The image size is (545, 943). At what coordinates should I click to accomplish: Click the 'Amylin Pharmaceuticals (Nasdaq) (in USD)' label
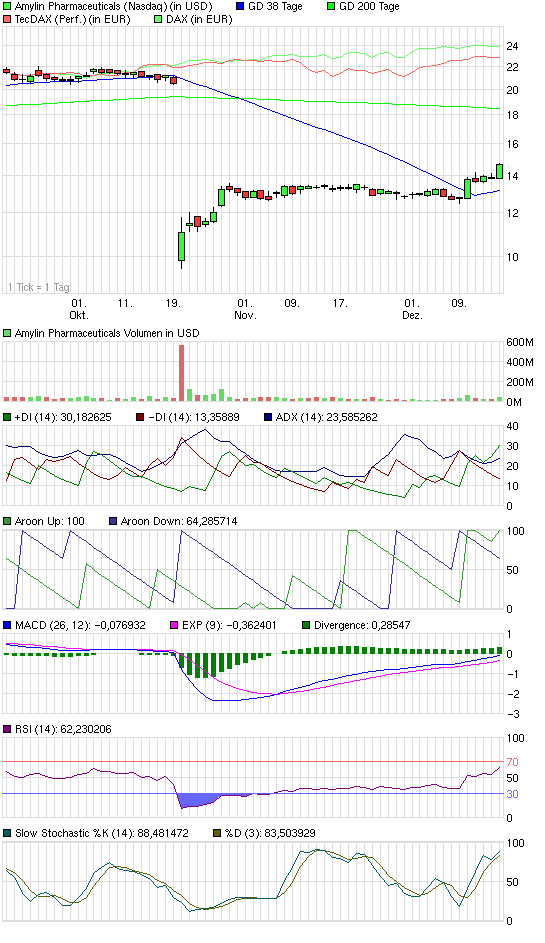pos(114,7)
